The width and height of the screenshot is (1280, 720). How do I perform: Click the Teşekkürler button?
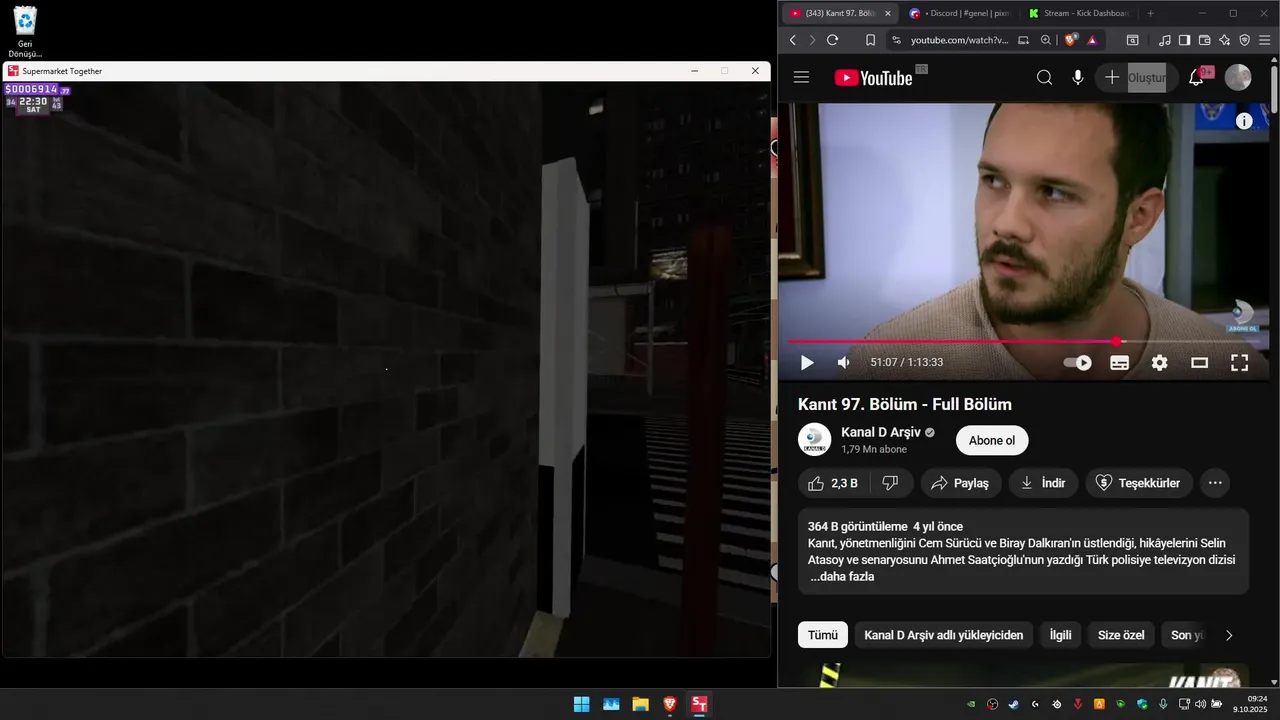pyautogui.click(x=1139, y=483)
